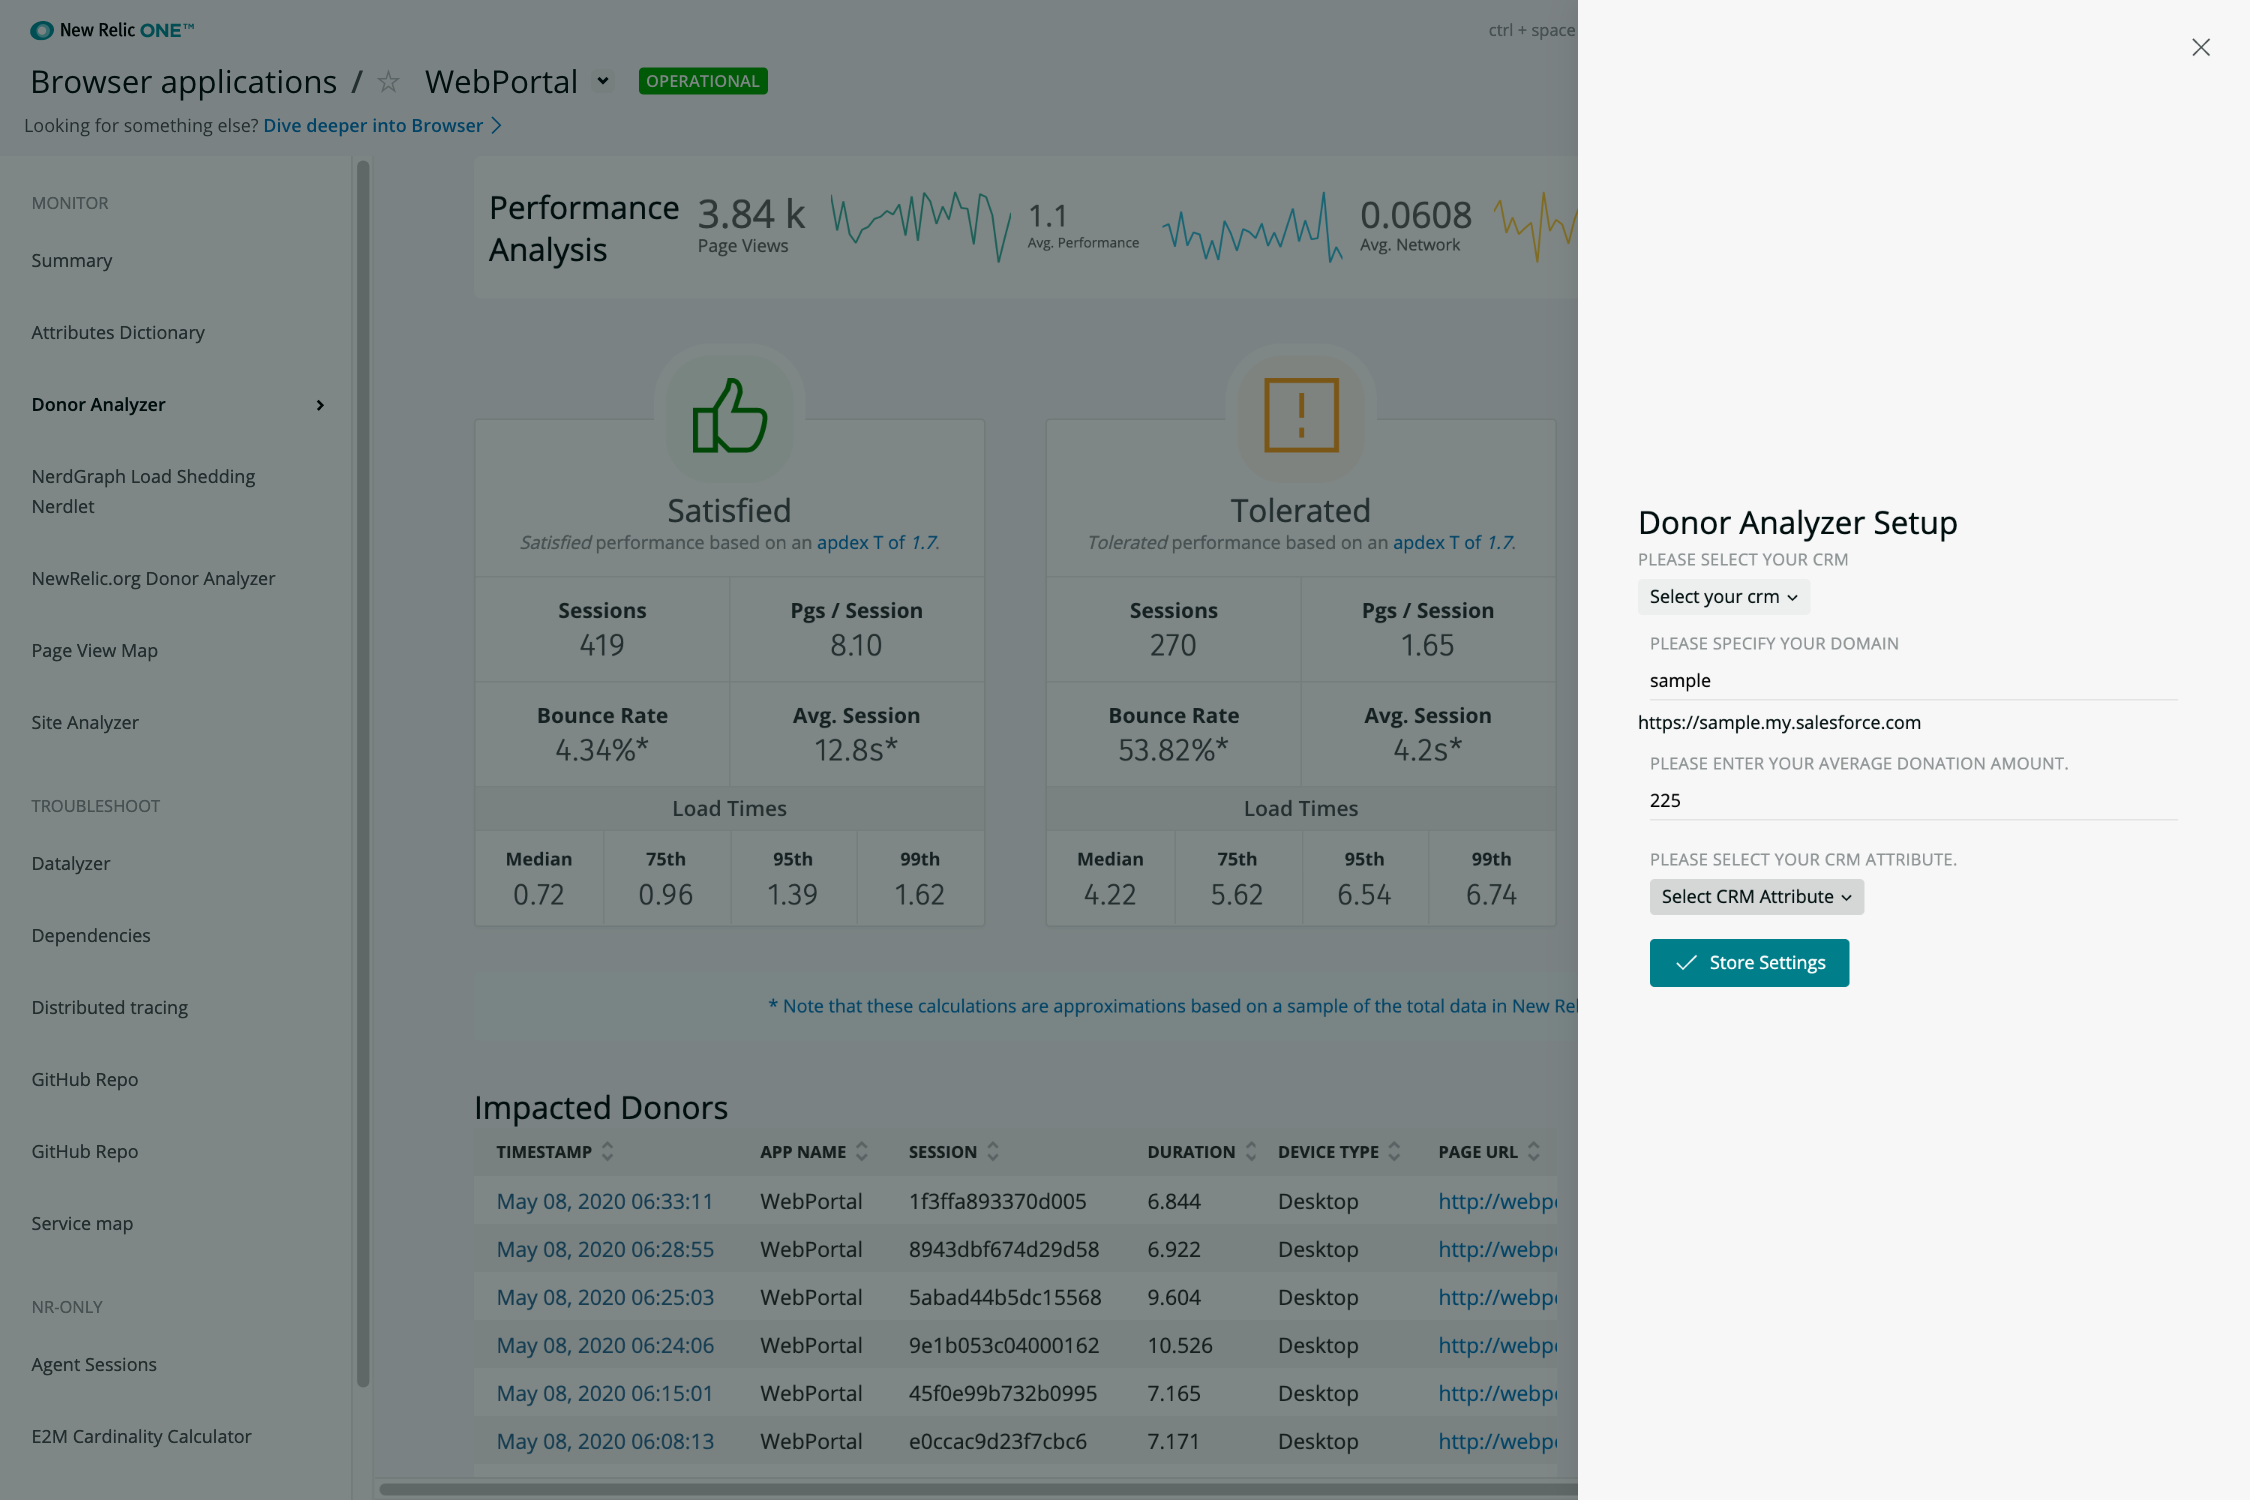2250x1500 pixels.
Task: Open the Select your crm dropdown
Action: pyautogui.click(x=1723, y=597)
